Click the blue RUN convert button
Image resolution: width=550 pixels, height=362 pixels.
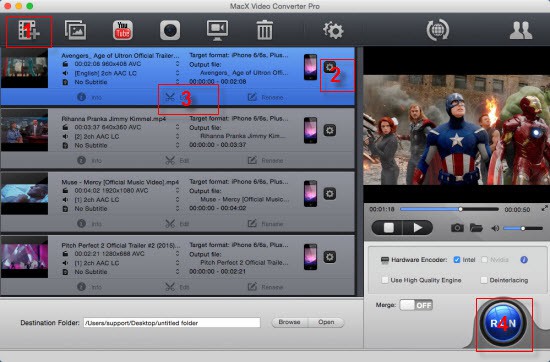(503, 323)
